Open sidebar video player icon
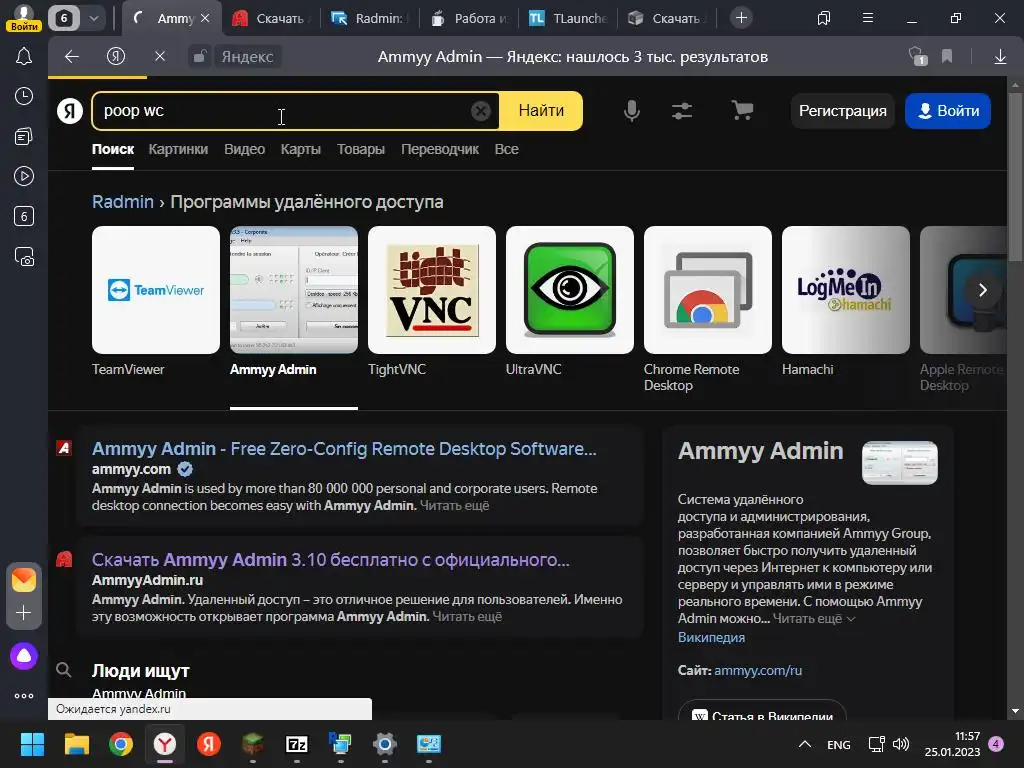 (x=24, y=176)
